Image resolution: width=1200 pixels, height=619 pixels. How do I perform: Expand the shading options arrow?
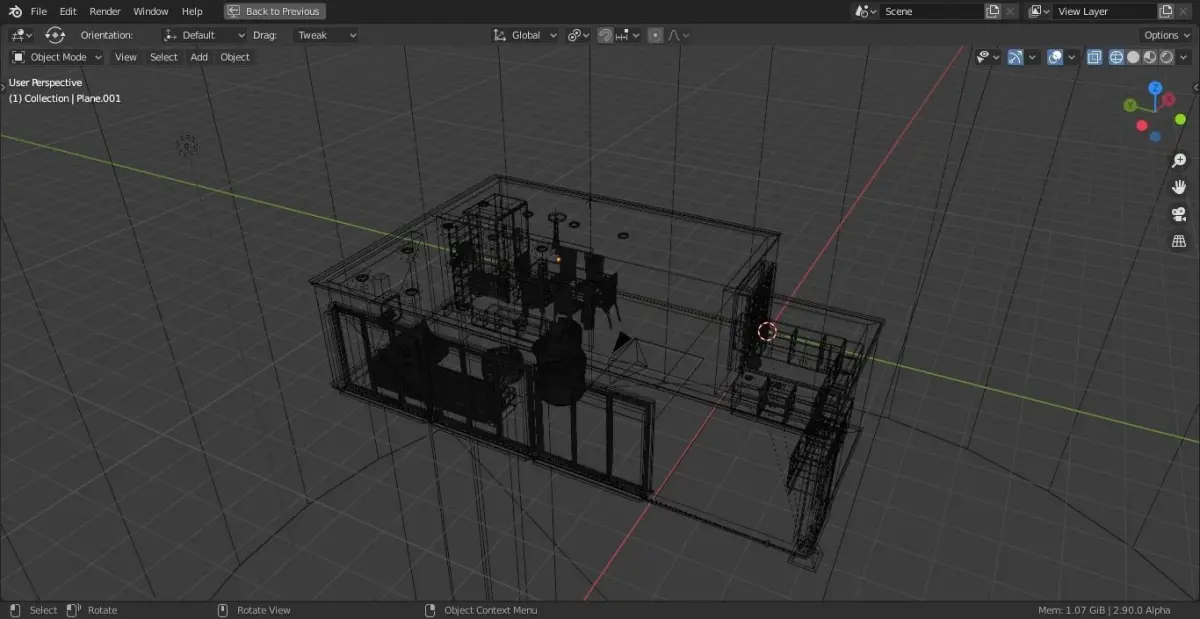[x=1184, y=57]
